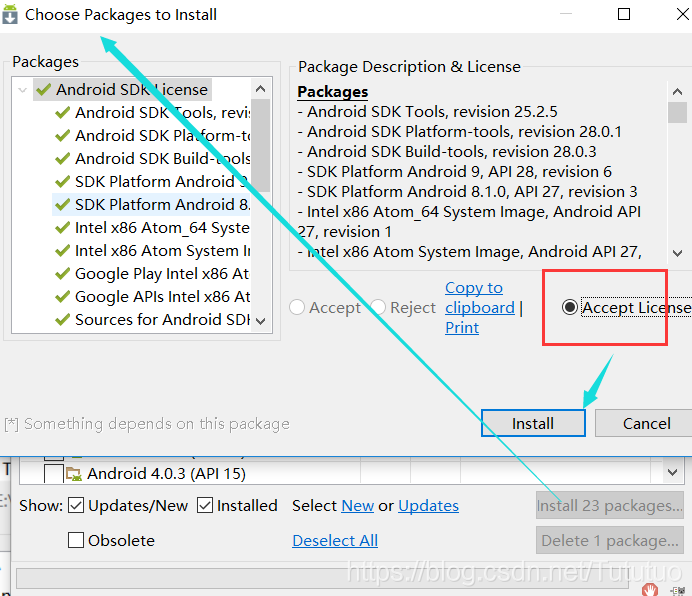Click the license description scrollbar thumb
This screenshot has height=596, width=692.
pos(677,113)
